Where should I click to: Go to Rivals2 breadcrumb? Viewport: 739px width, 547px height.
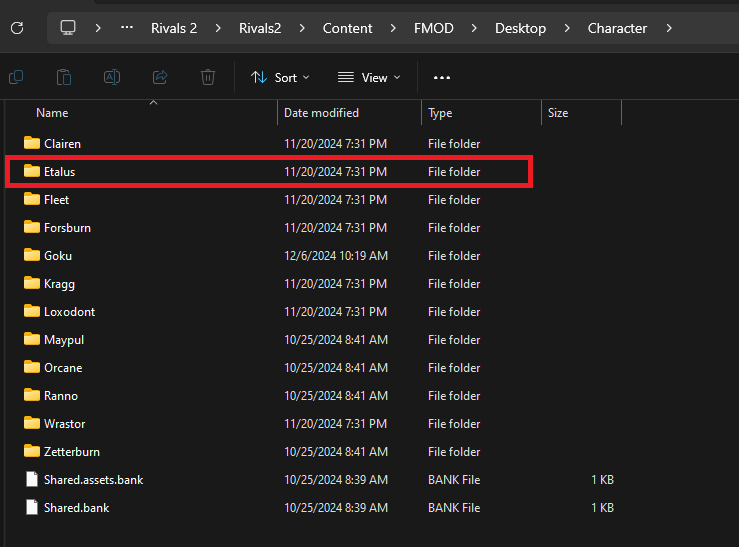(x=260, y=28)
